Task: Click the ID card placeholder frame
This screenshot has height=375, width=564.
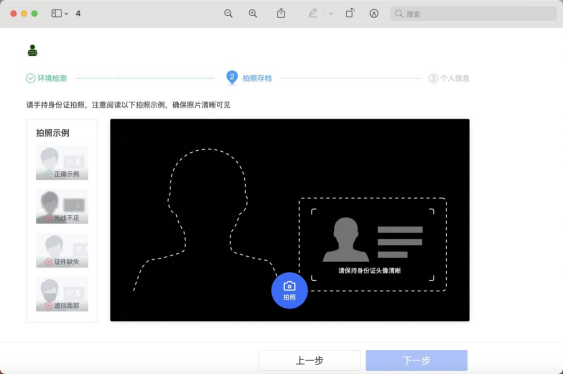Action: pos(373,244)
